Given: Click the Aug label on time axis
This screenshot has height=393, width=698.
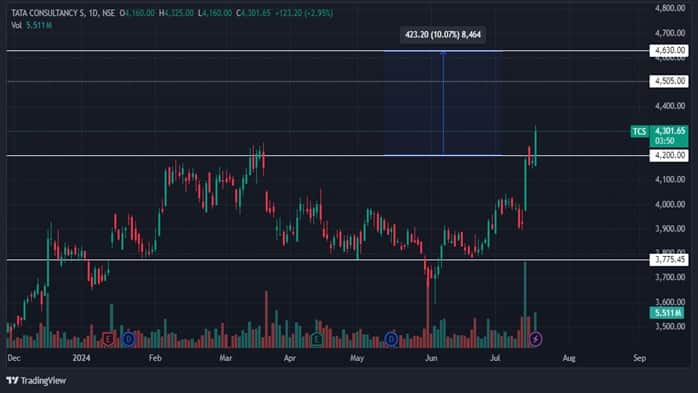Looking at the screenshot, I should click(x=569, y=358).
